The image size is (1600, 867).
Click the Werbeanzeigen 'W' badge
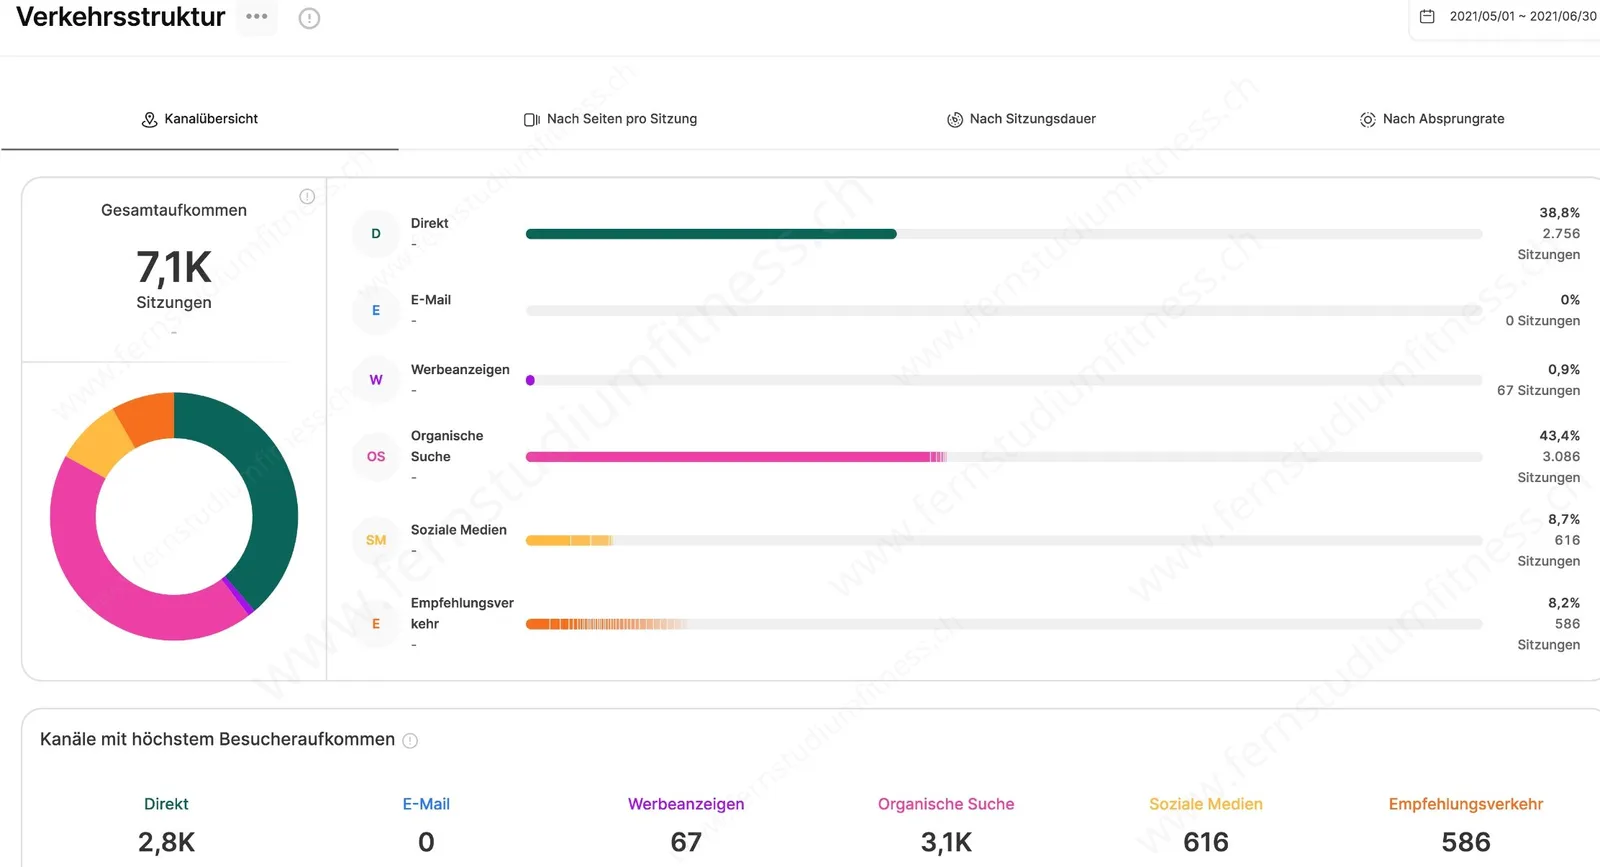[376, 380]
